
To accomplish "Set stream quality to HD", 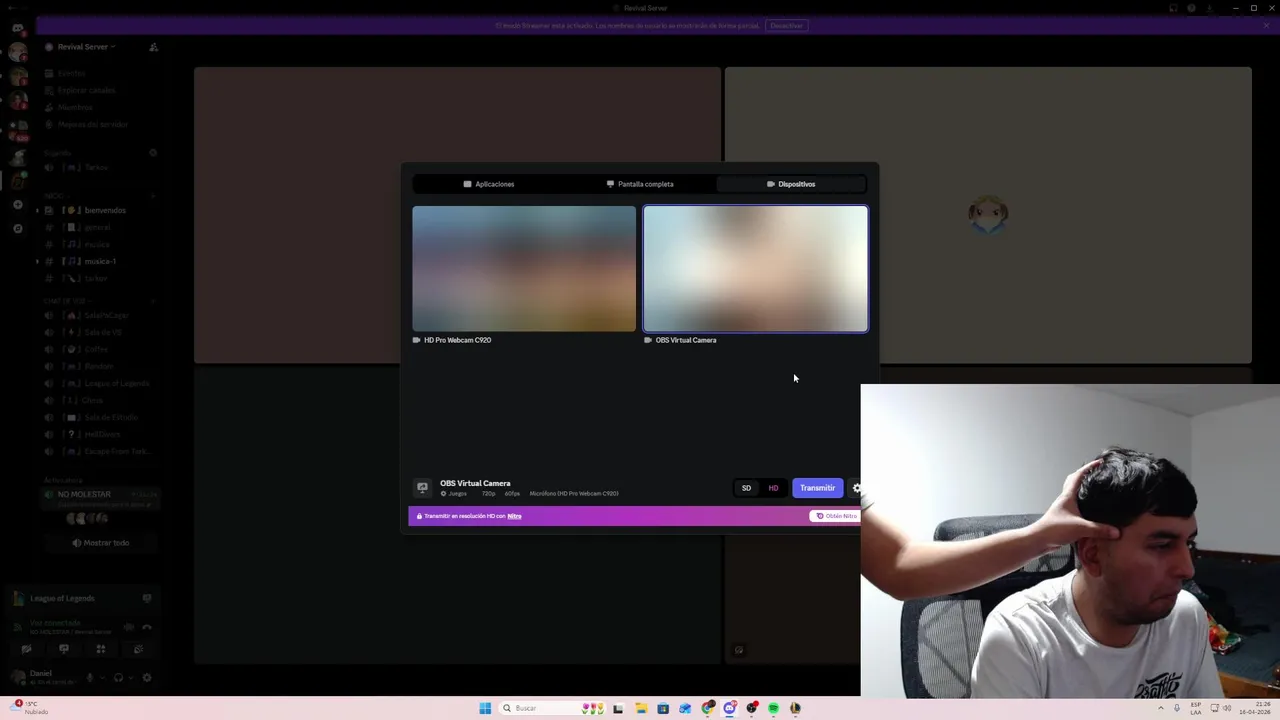I will (x=773, y=488).
